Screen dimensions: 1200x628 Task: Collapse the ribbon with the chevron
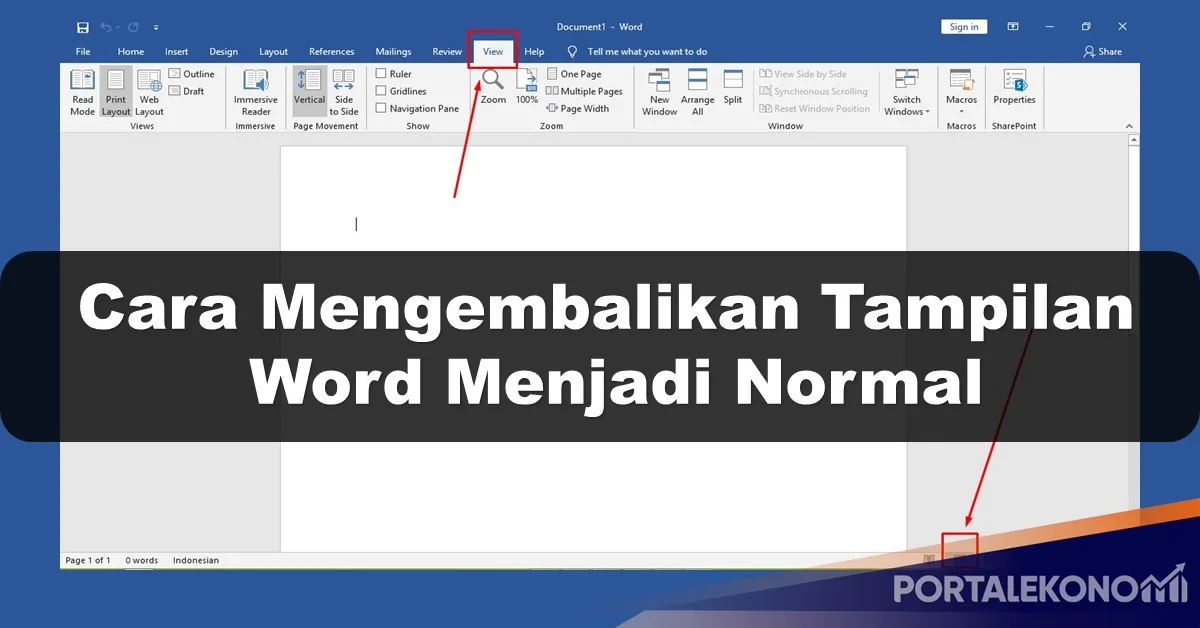(1130, 126)
